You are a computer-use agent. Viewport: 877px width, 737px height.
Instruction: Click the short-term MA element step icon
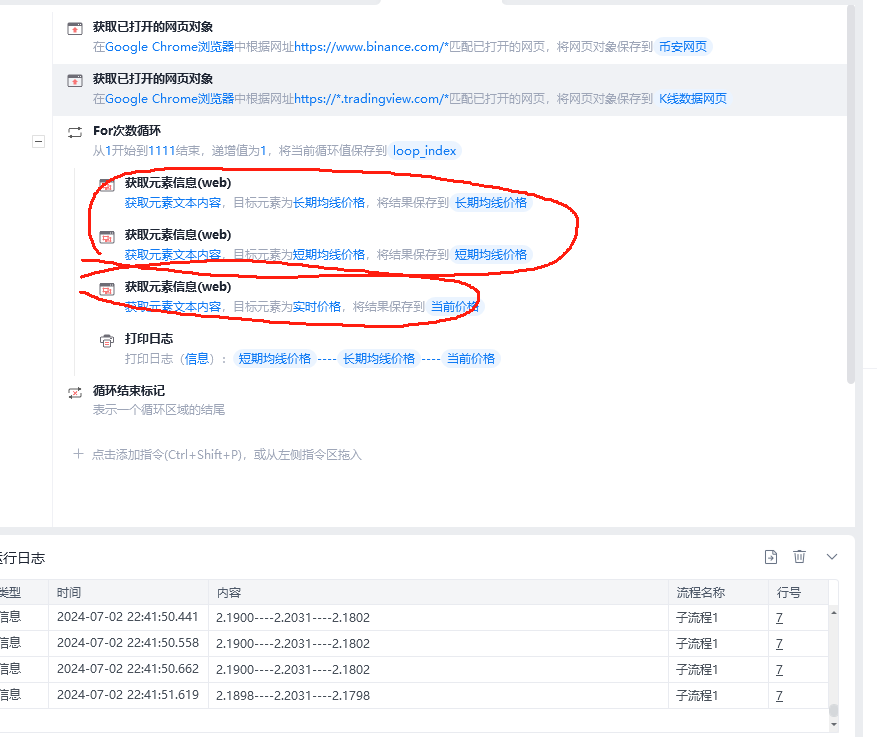point(107,237)
